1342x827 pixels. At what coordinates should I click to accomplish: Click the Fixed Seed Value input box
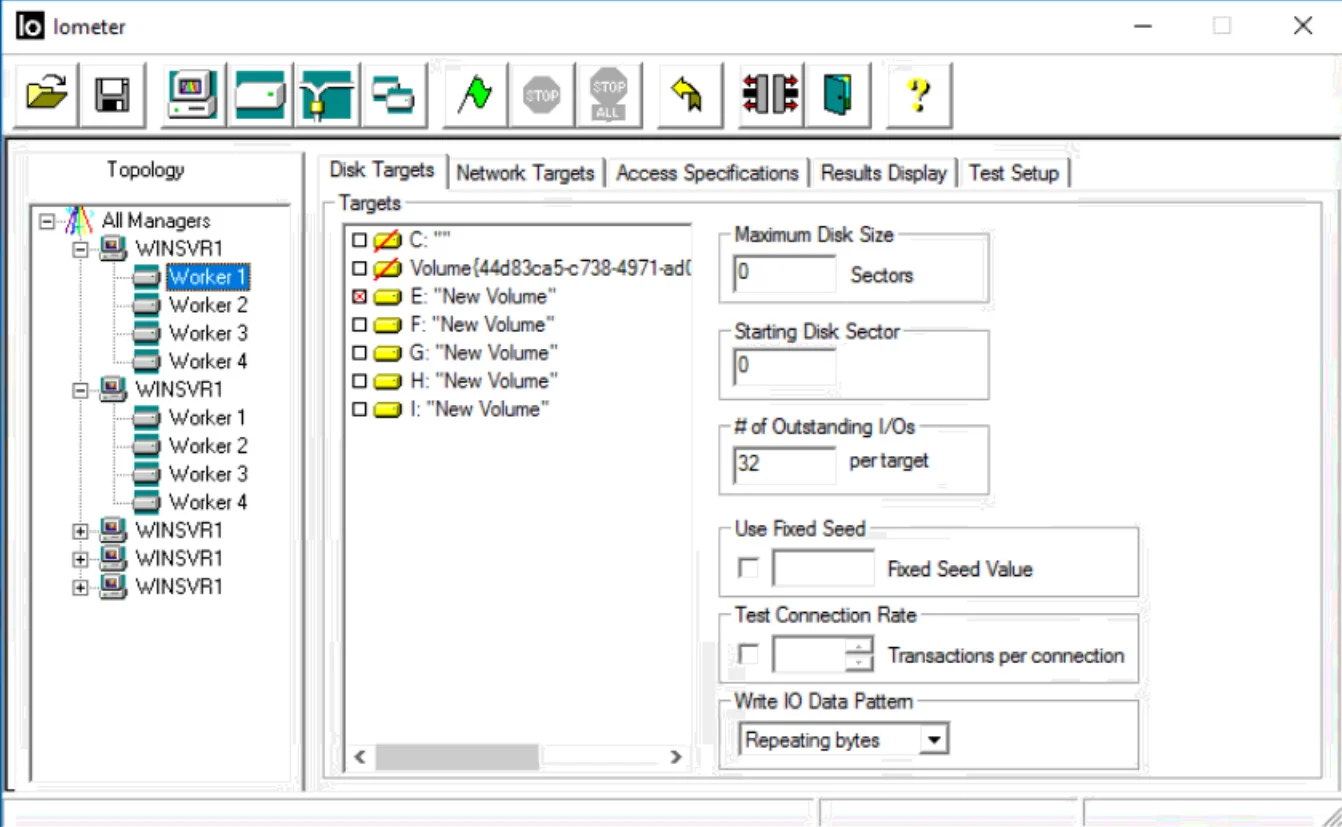[824, 568]
